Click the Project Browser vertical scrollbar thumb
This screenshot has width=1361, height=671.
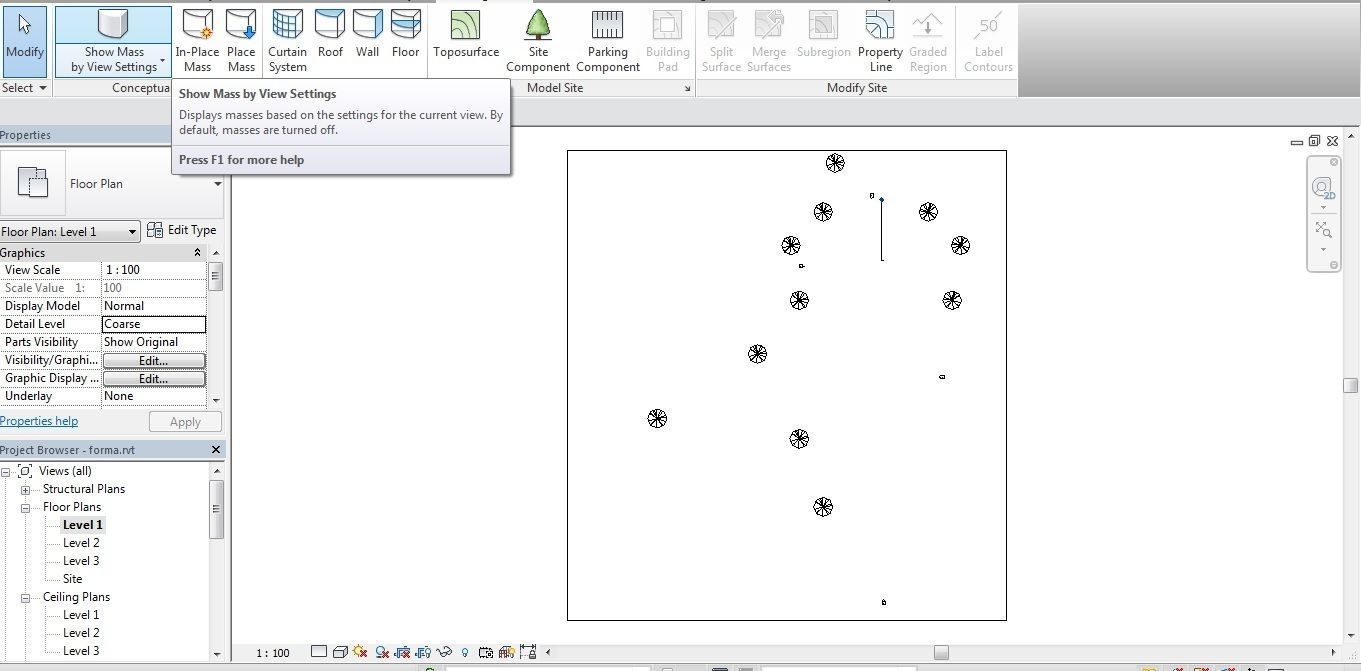pyautogui.click(x=217, y=509)
